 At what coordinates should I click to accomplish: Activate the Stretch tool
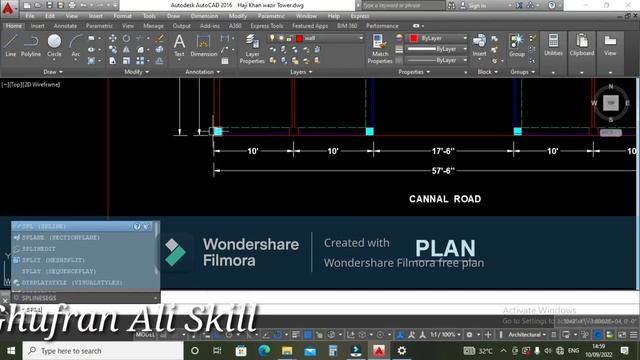point(113,61)
